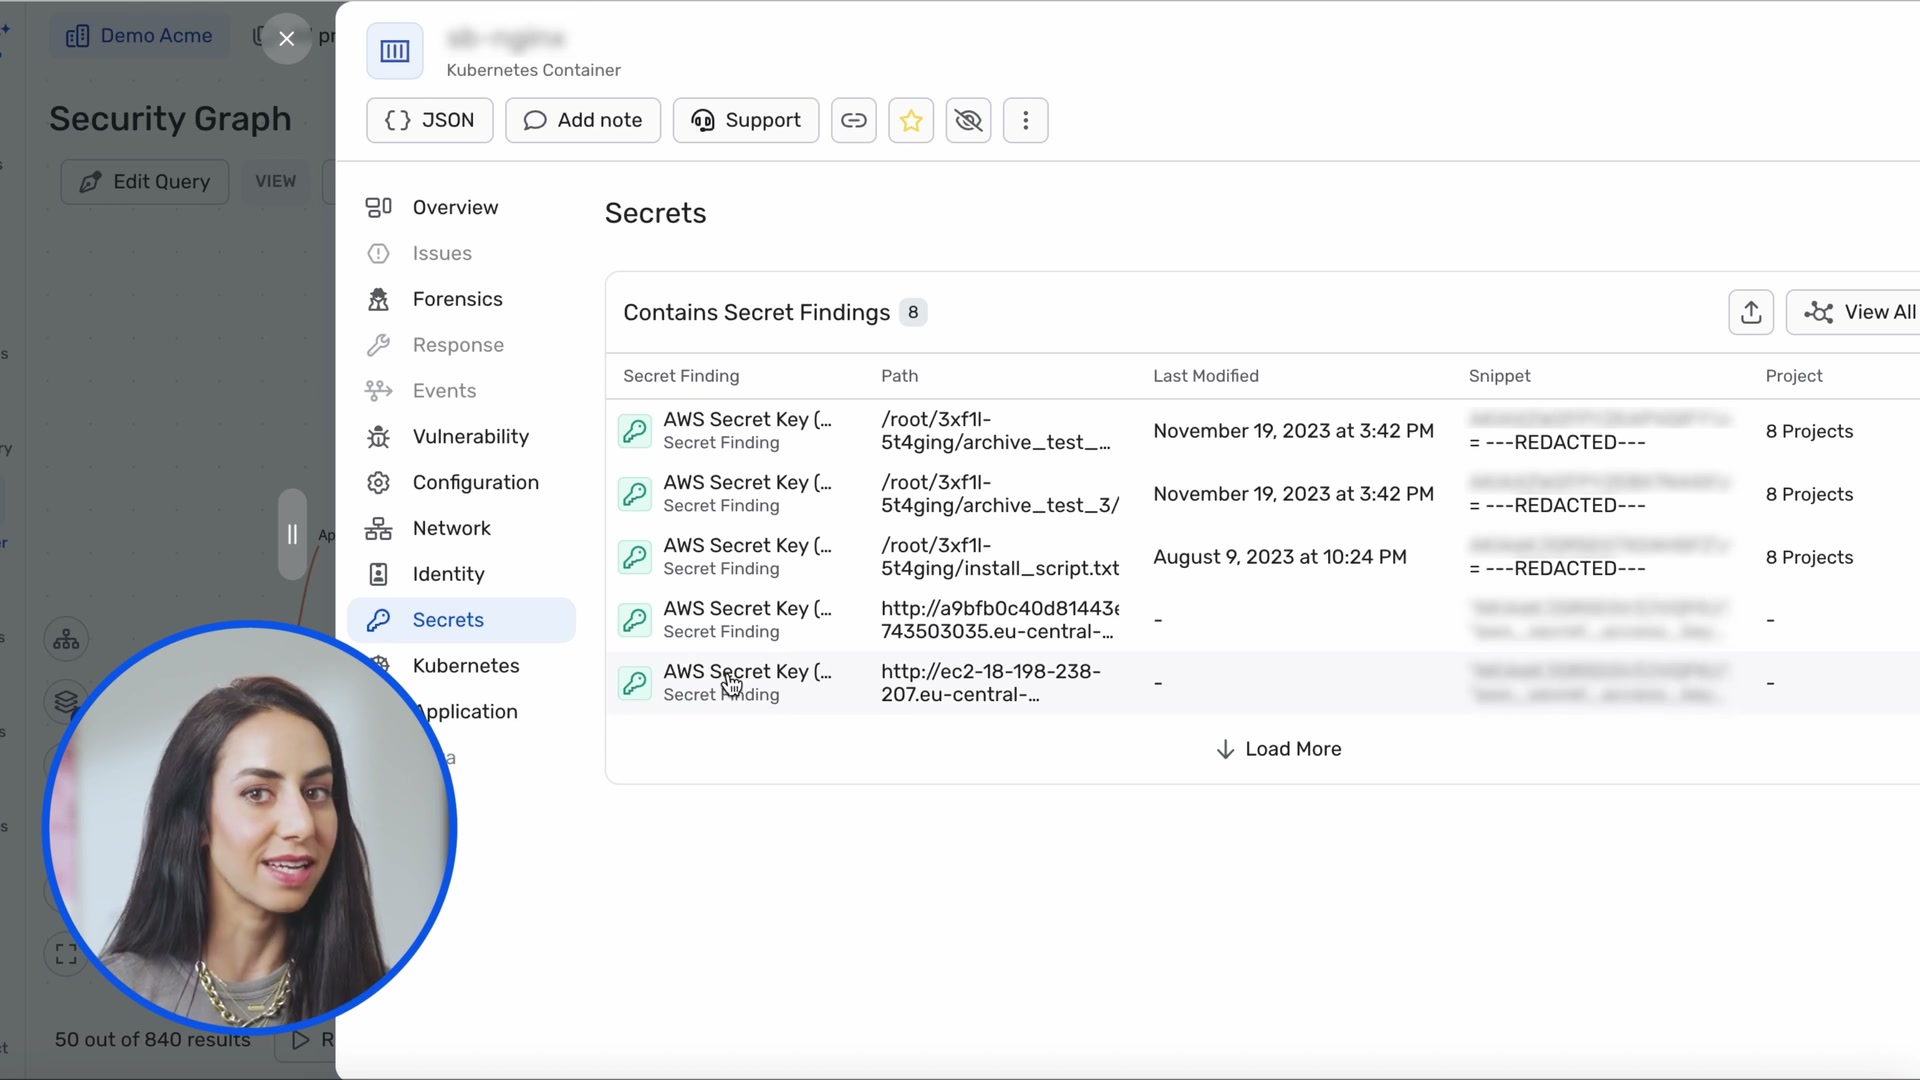Click the presenter webcam video bubble
1920x1080 pixels.
tap(250, 827)
